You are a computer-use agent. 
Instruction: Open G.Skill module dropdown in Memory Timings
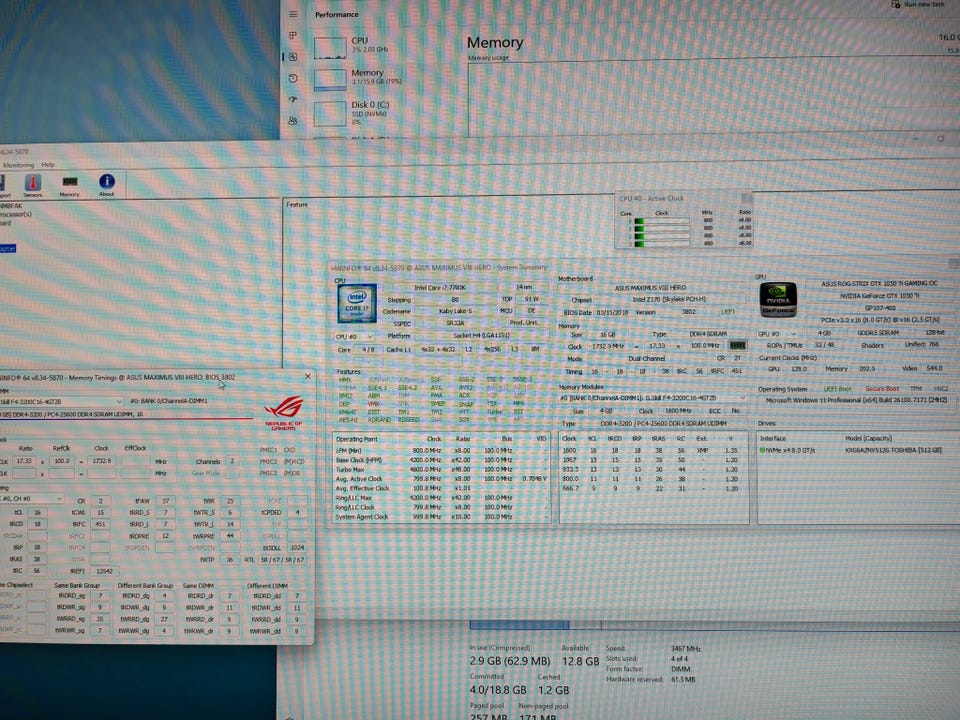pos(61,401)
